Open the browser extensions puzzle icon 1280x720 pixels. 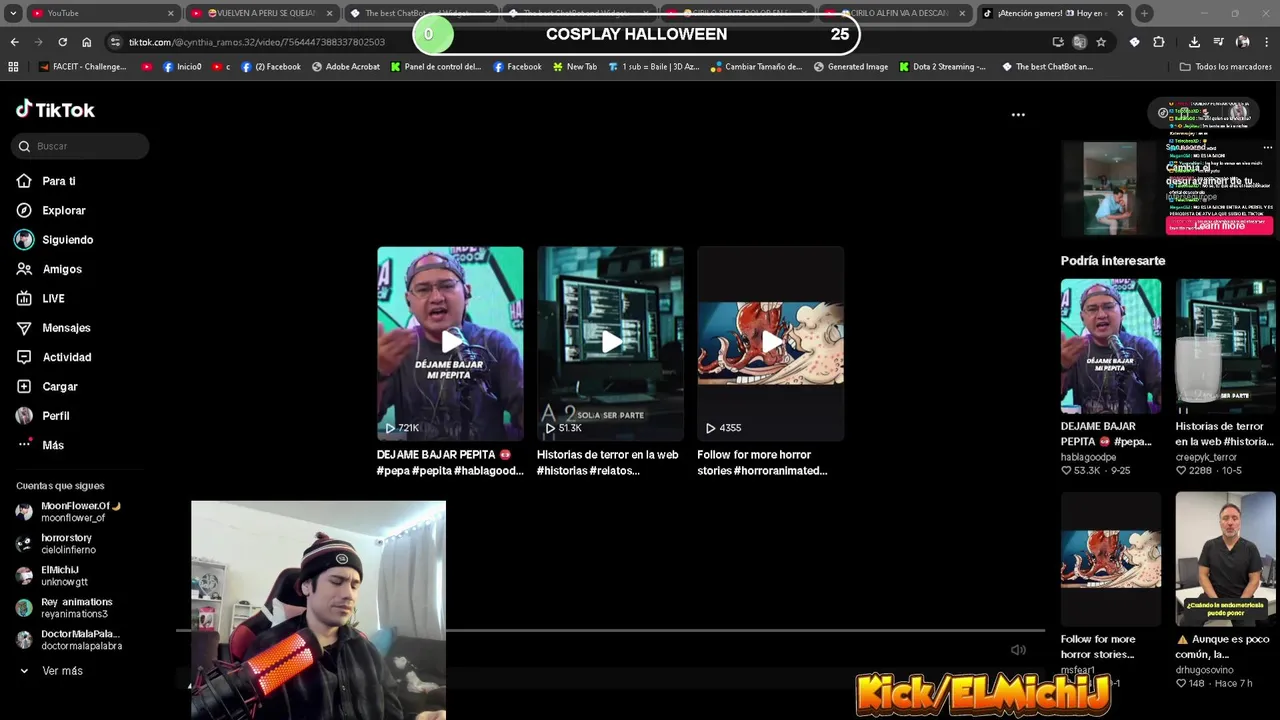pyautogui.click(x=1159, y=42)
